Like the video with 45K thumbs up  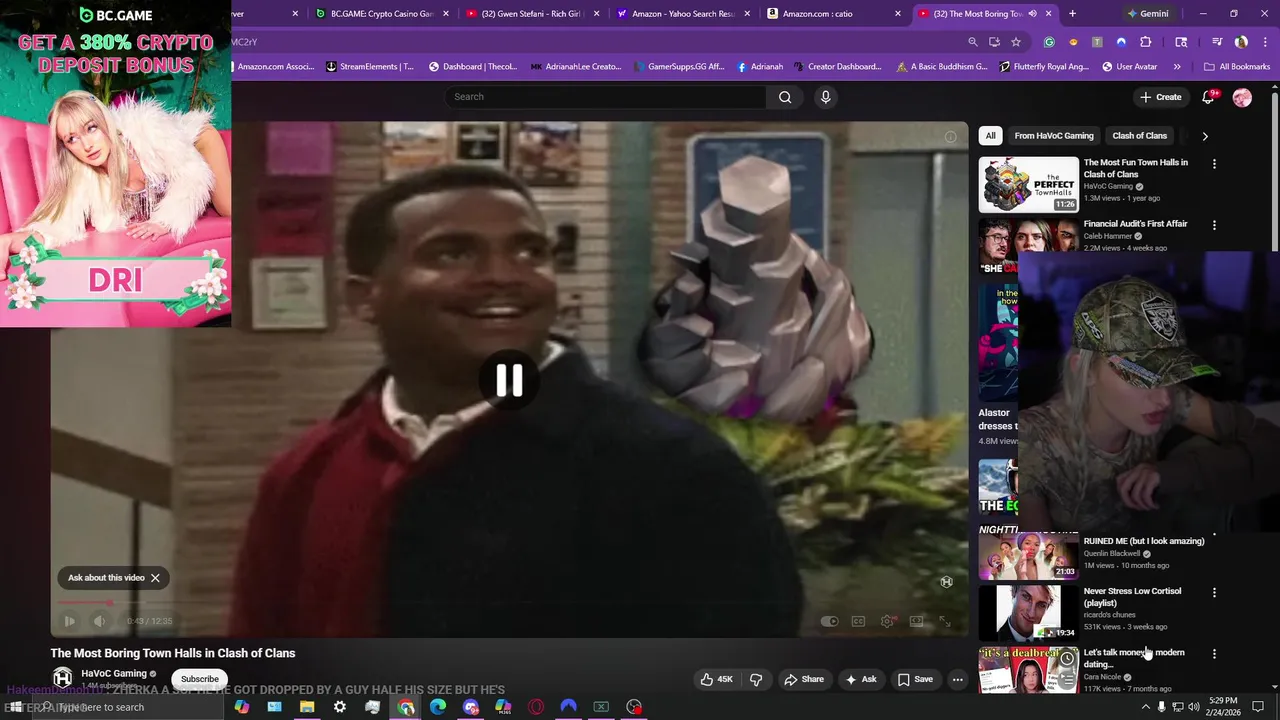point(716,679)
